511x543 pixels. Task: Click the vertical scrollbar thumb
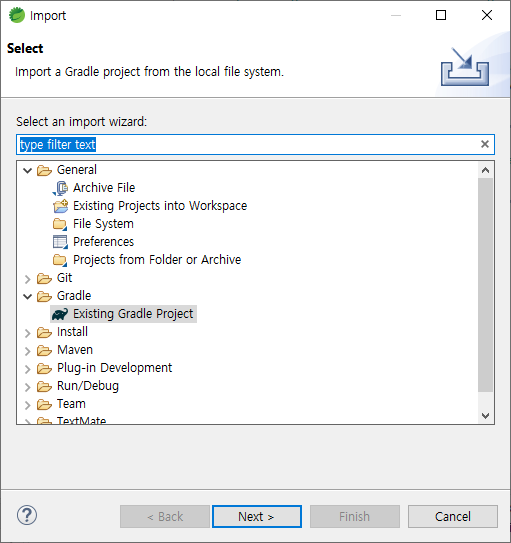pos(485,285)
